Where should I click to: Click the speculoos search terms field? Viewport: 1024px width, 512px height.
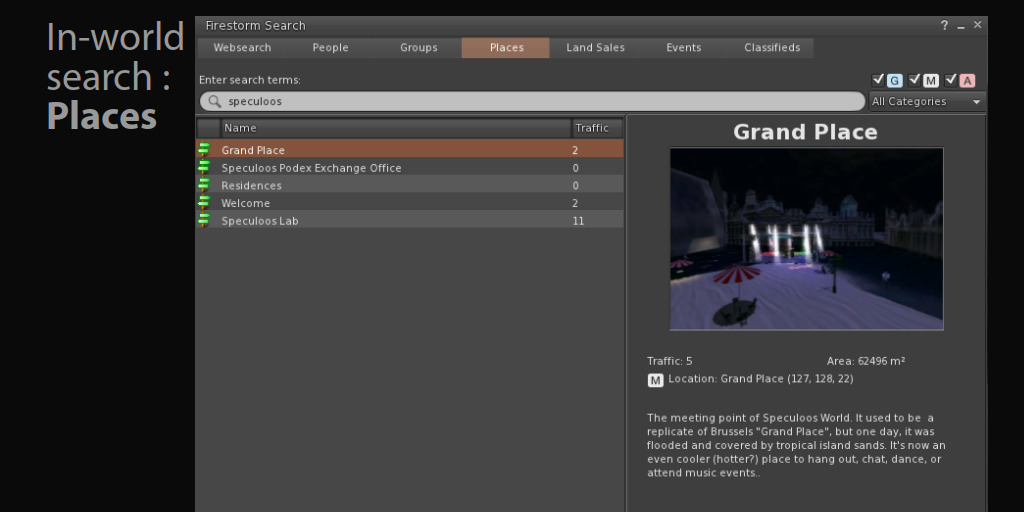(532, 101)
